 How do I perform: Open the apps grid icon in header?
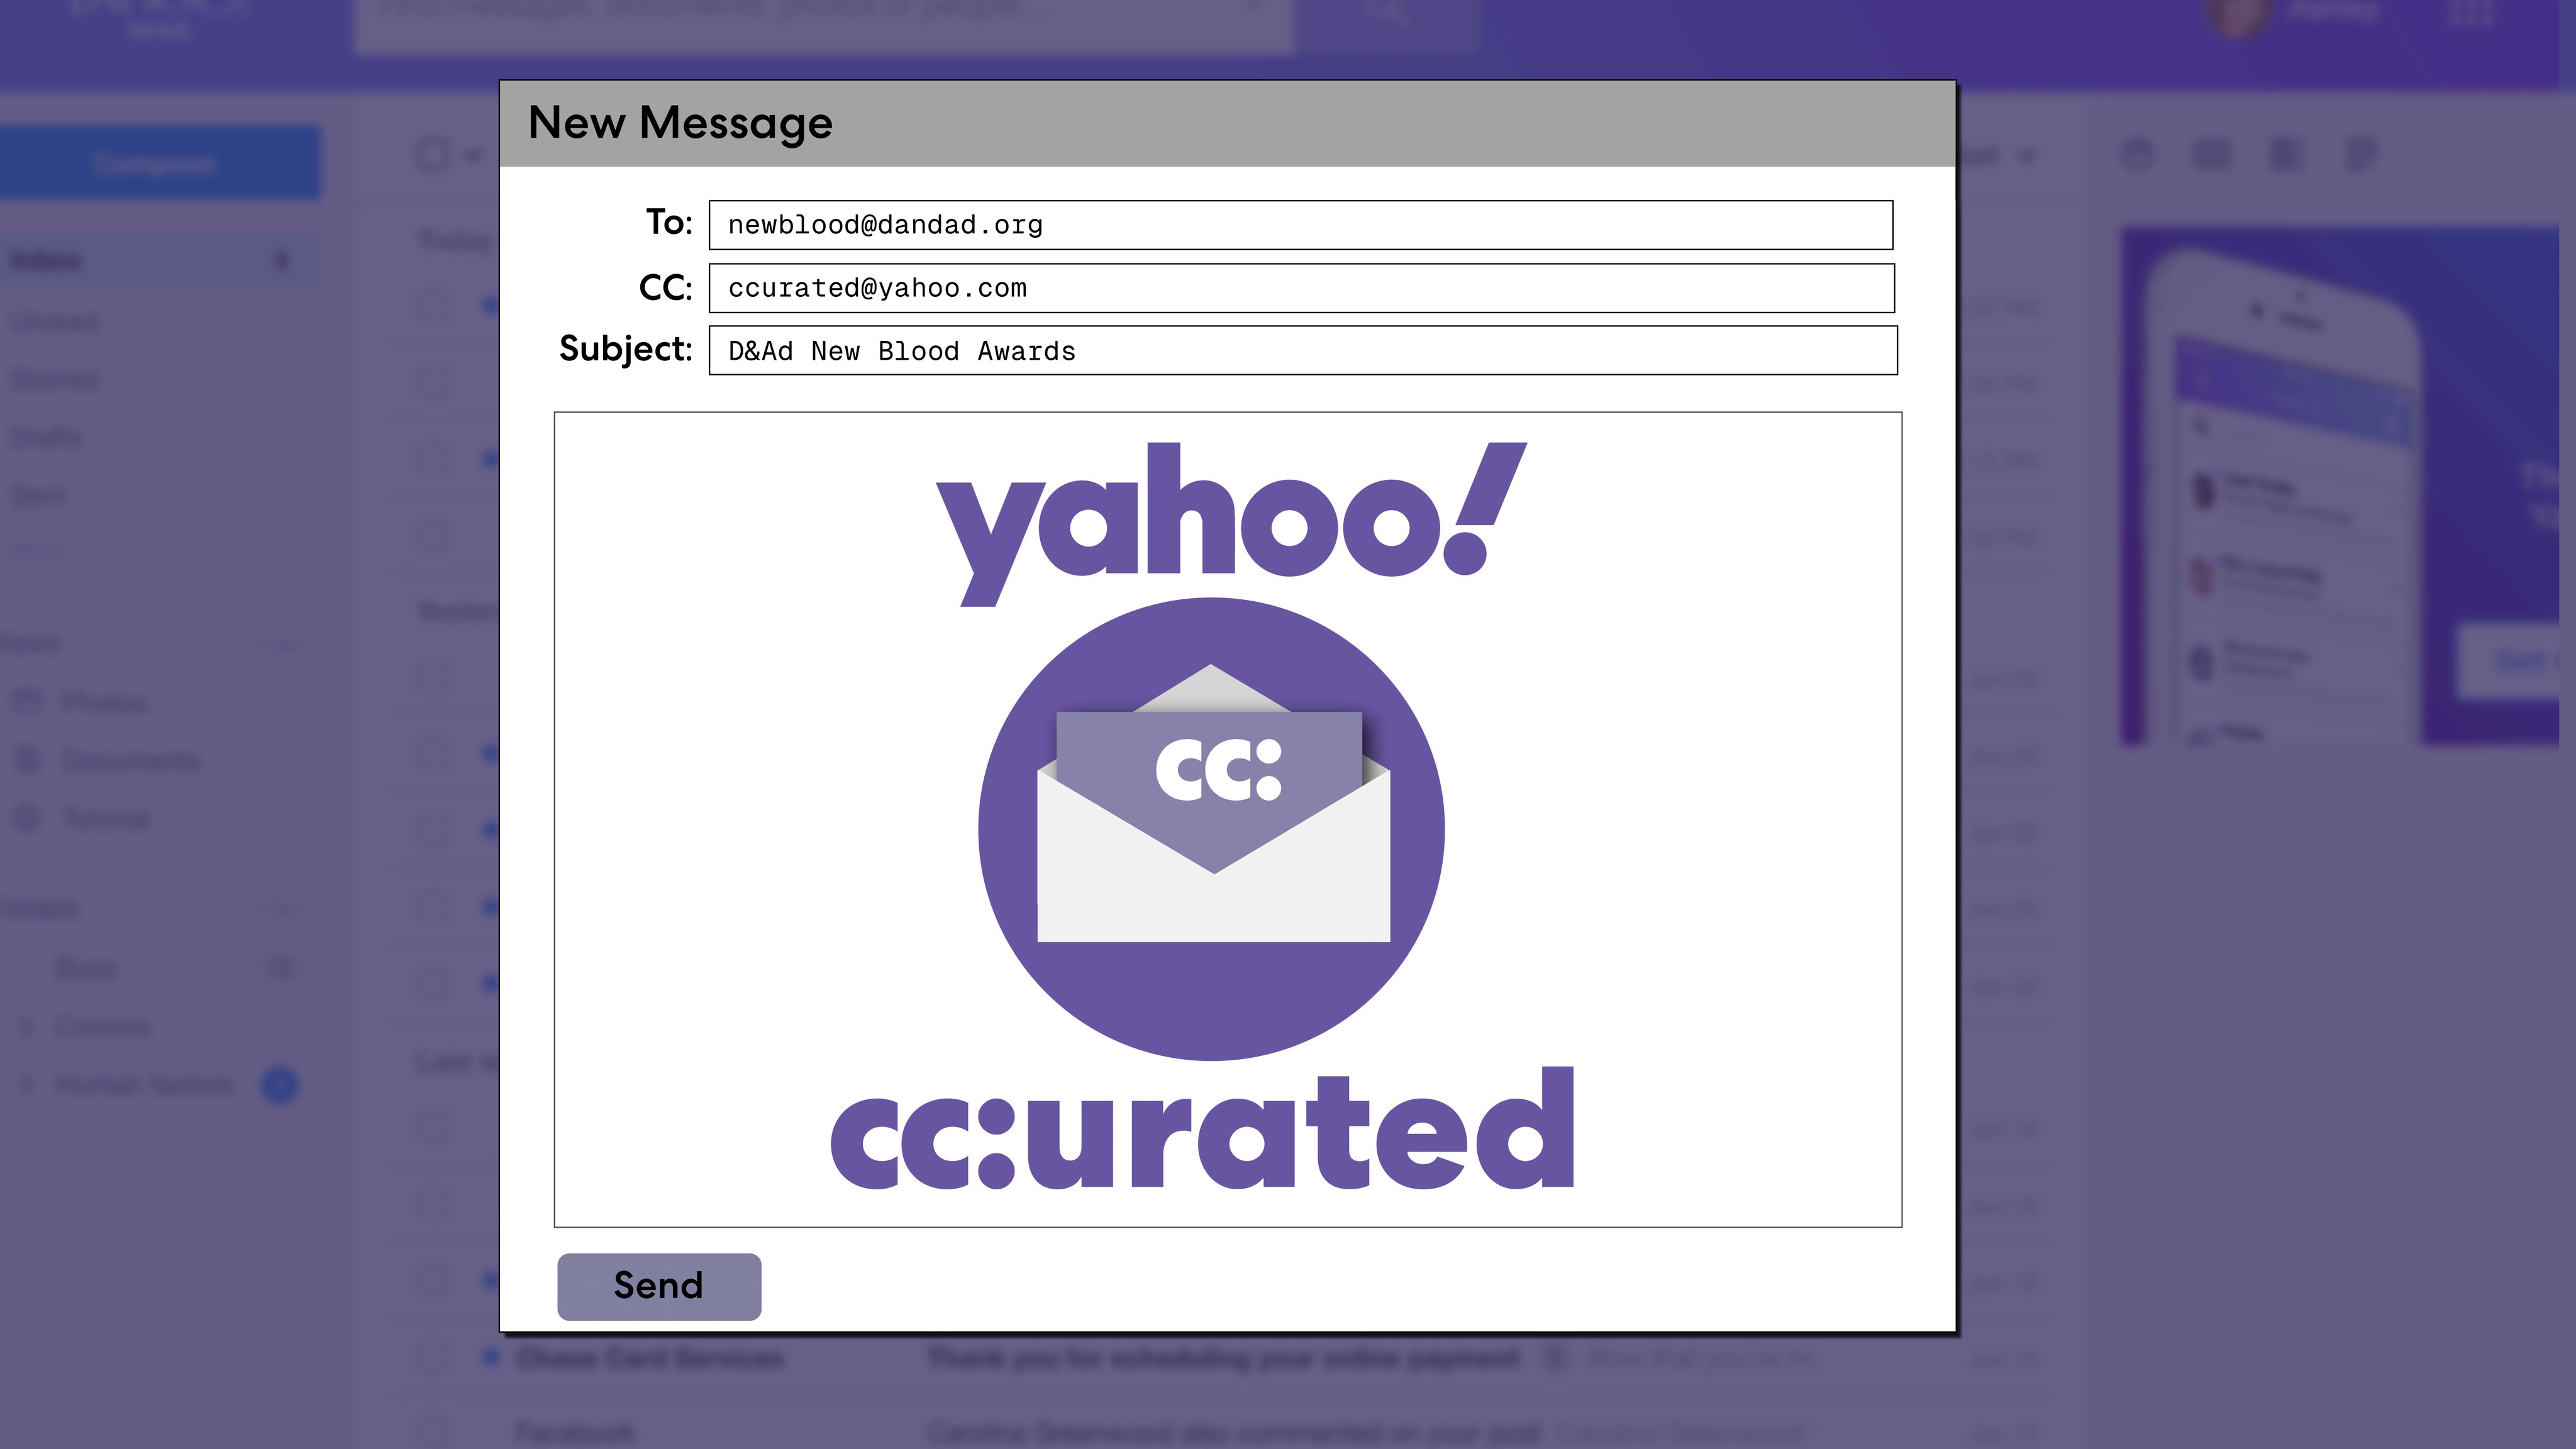(x=2471, y=12)
